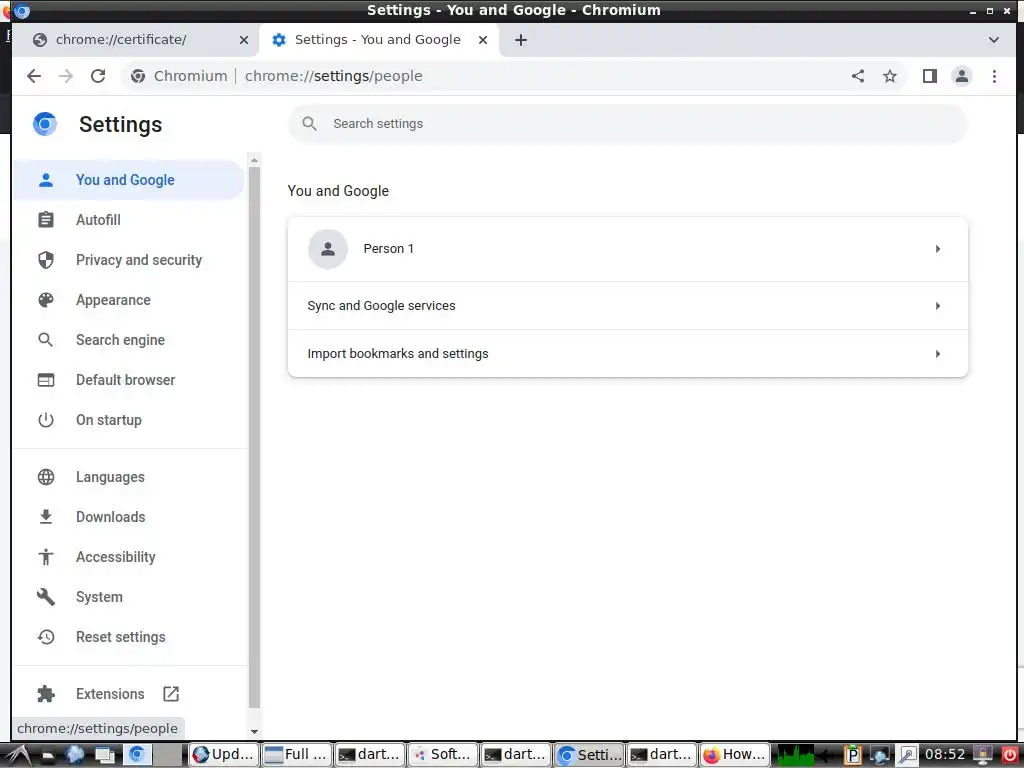Expand Sync and Google services arrow

point(938,306)
